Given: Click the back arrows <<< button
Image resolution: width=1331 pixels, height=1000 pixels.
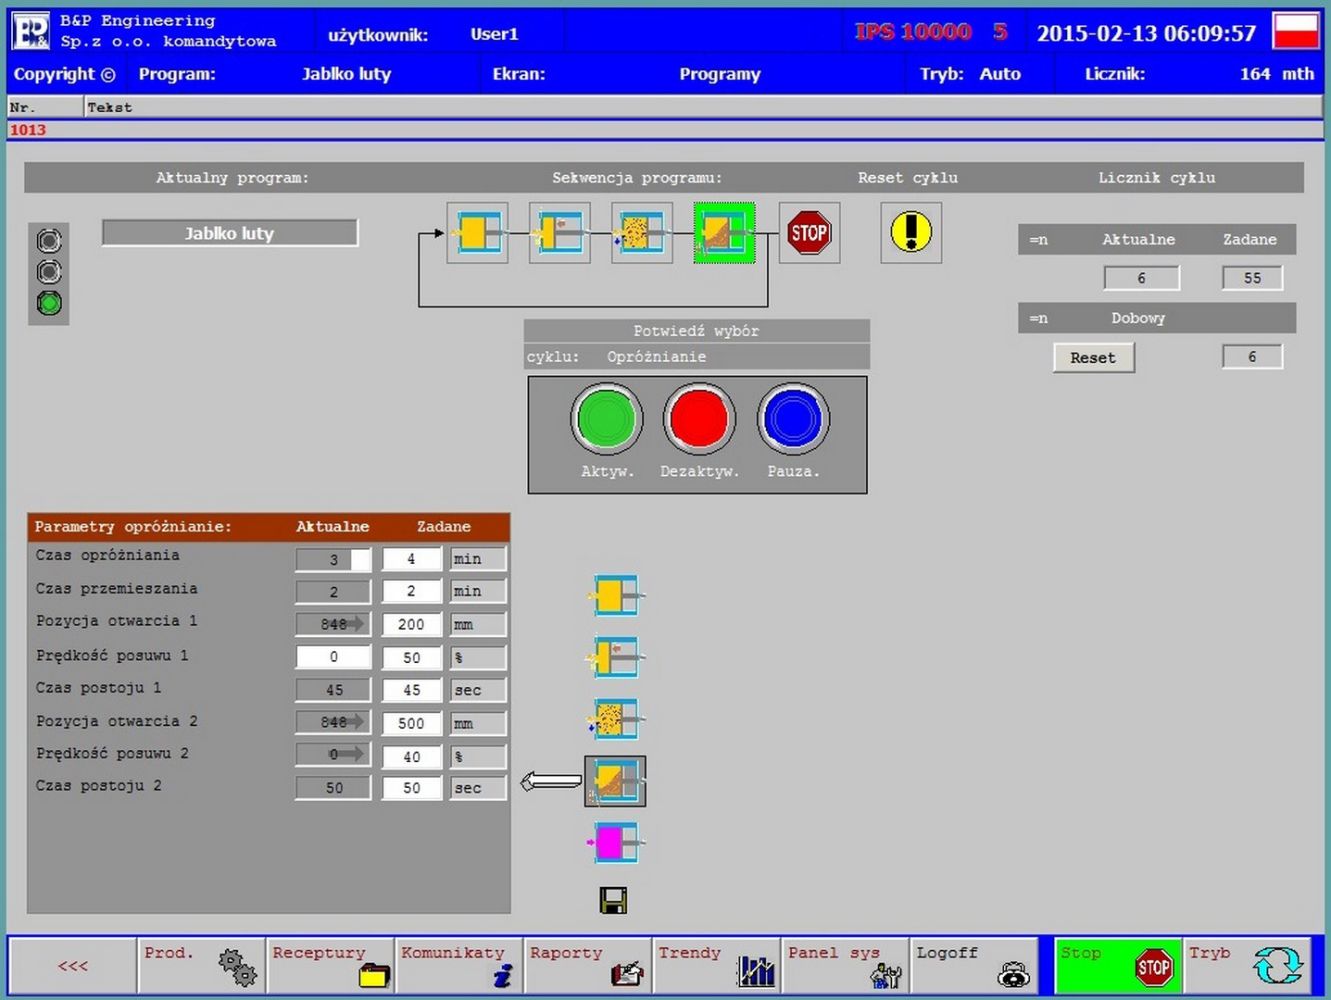Looking at the screenshot, I should (72, 966).
